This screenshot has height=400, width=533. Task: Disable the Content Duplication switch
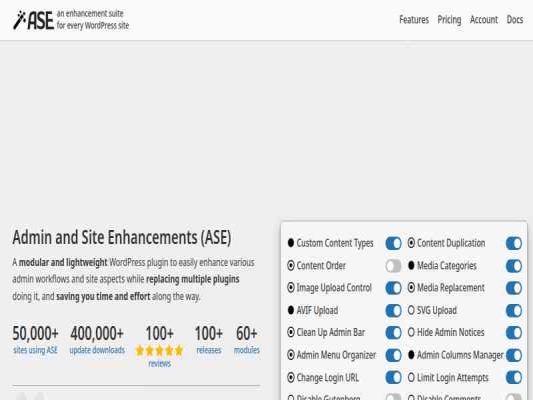pos(514,243)
